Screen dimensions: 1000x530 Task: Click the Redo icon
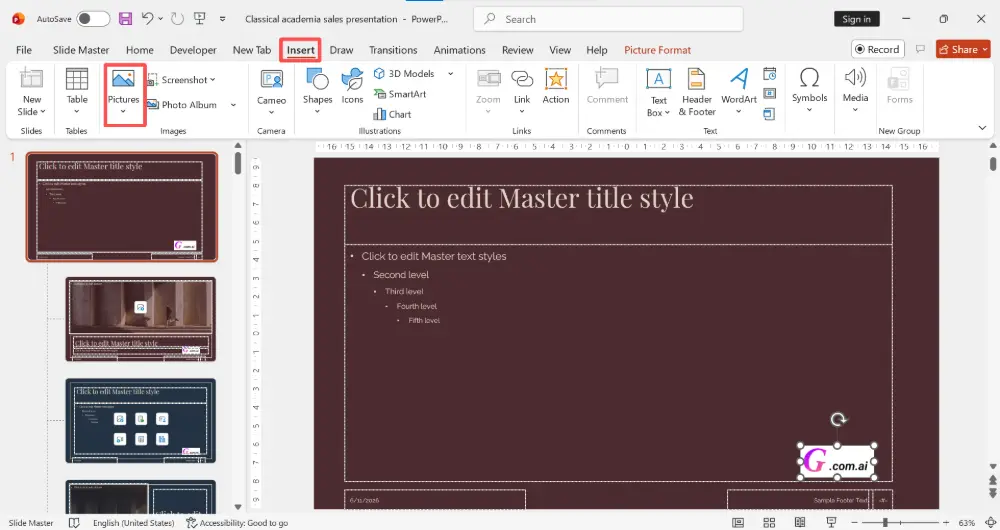pos(177,19)
